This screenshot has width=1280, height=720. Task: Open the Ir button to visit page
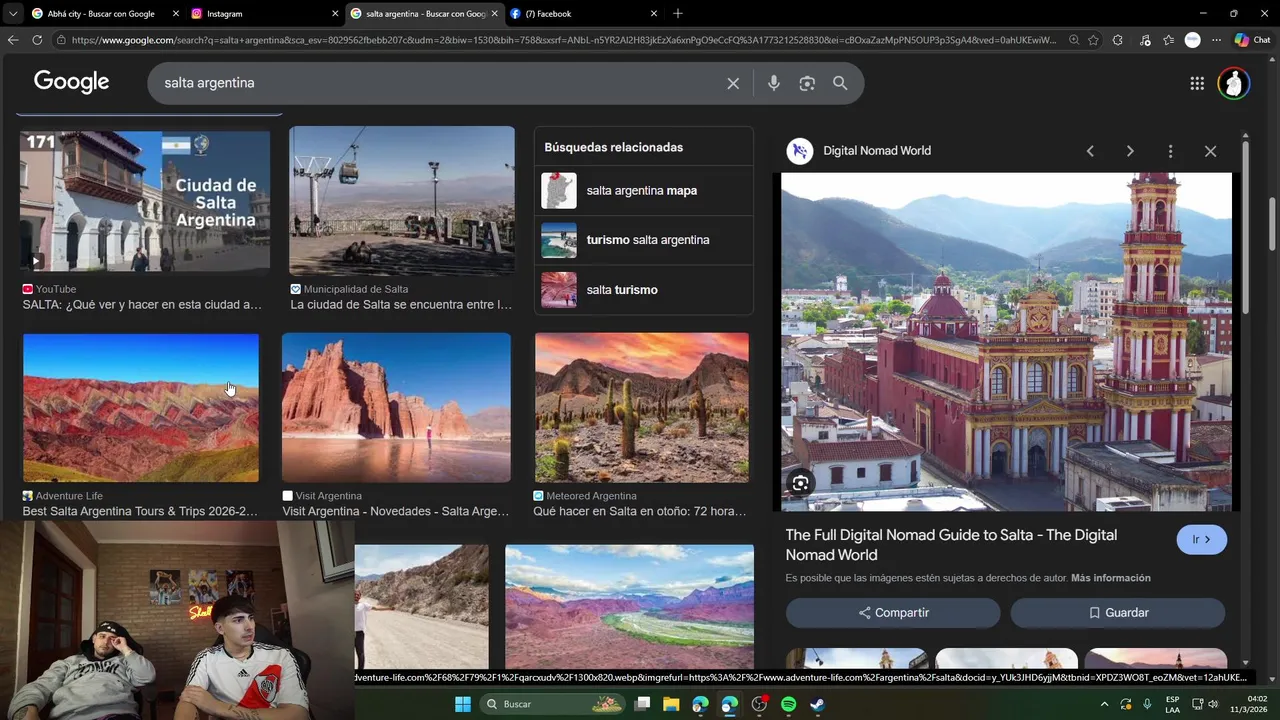pyautogui.click(x=1201, y=540)
